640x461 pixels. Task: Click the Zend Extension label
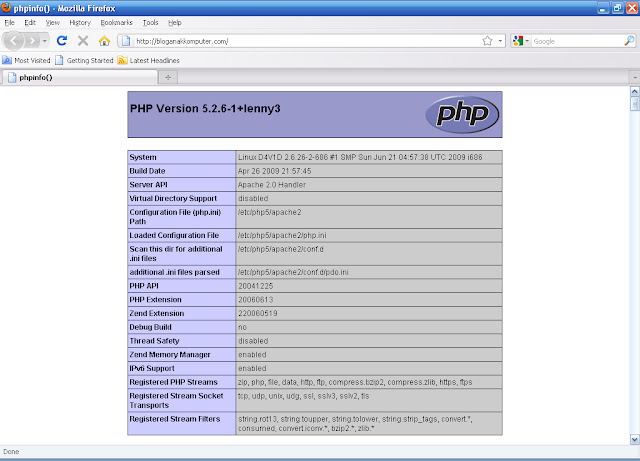pyautogui.click(x=157, y=314)
